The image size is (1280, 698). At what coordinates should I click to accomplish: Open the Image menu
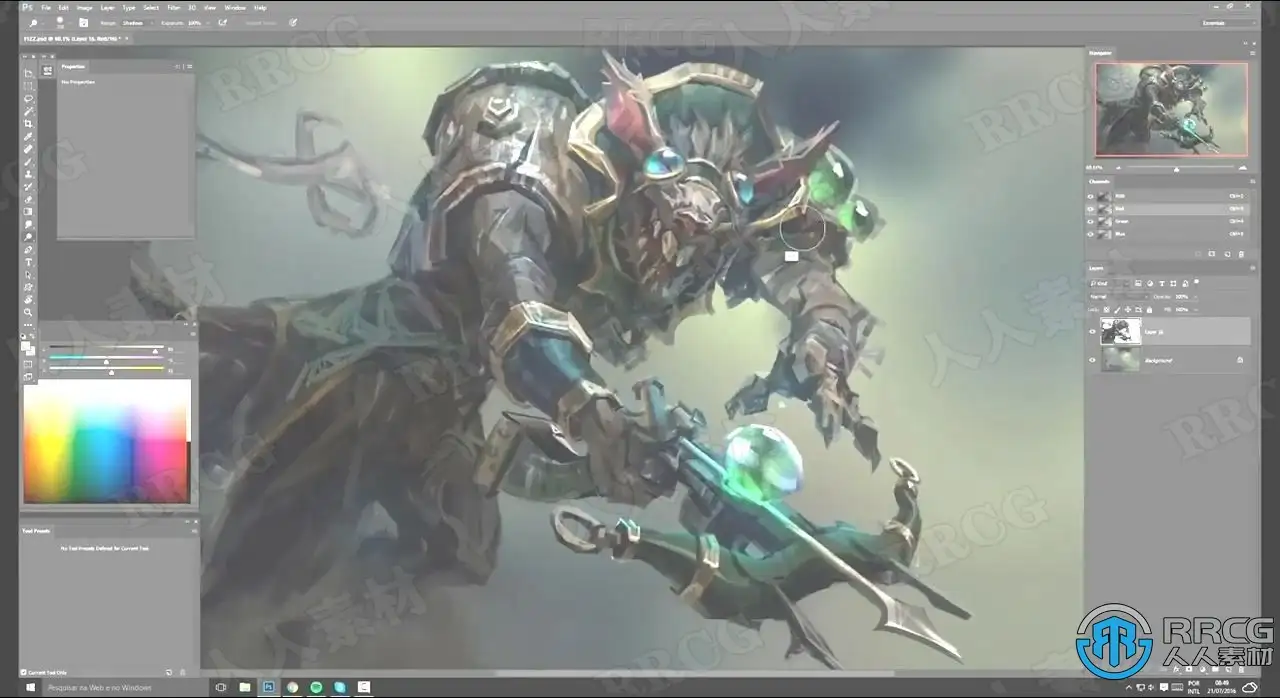[x=84, y=7]
